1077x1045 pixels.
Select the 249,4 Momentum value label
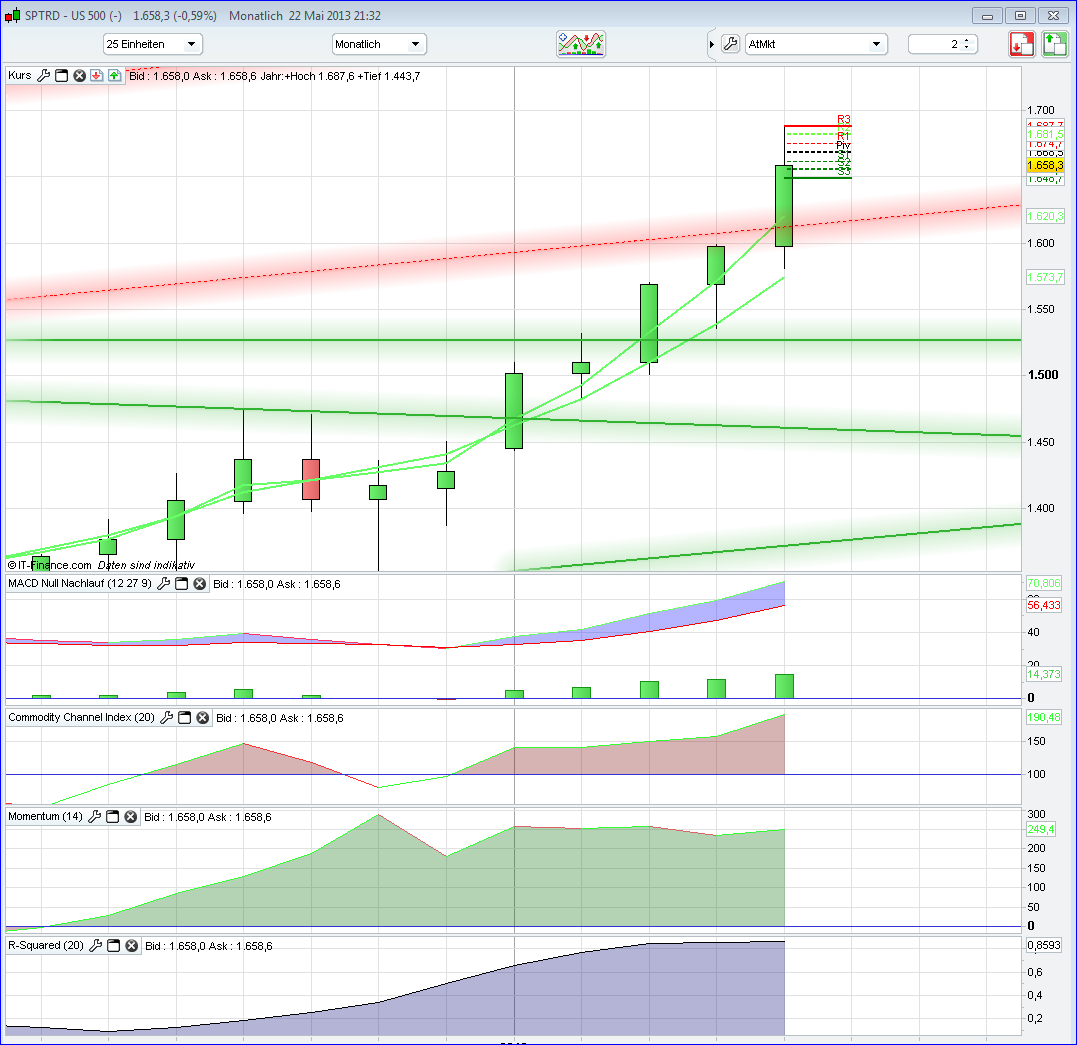[x=1041, y=830]
